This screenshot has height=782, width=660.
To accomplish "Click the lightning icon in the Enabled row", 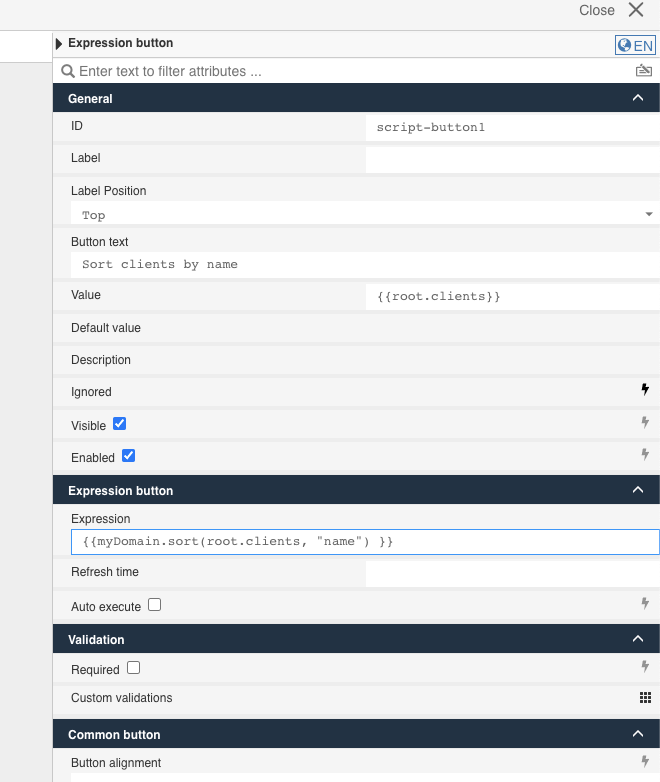I will coord(645,454).
